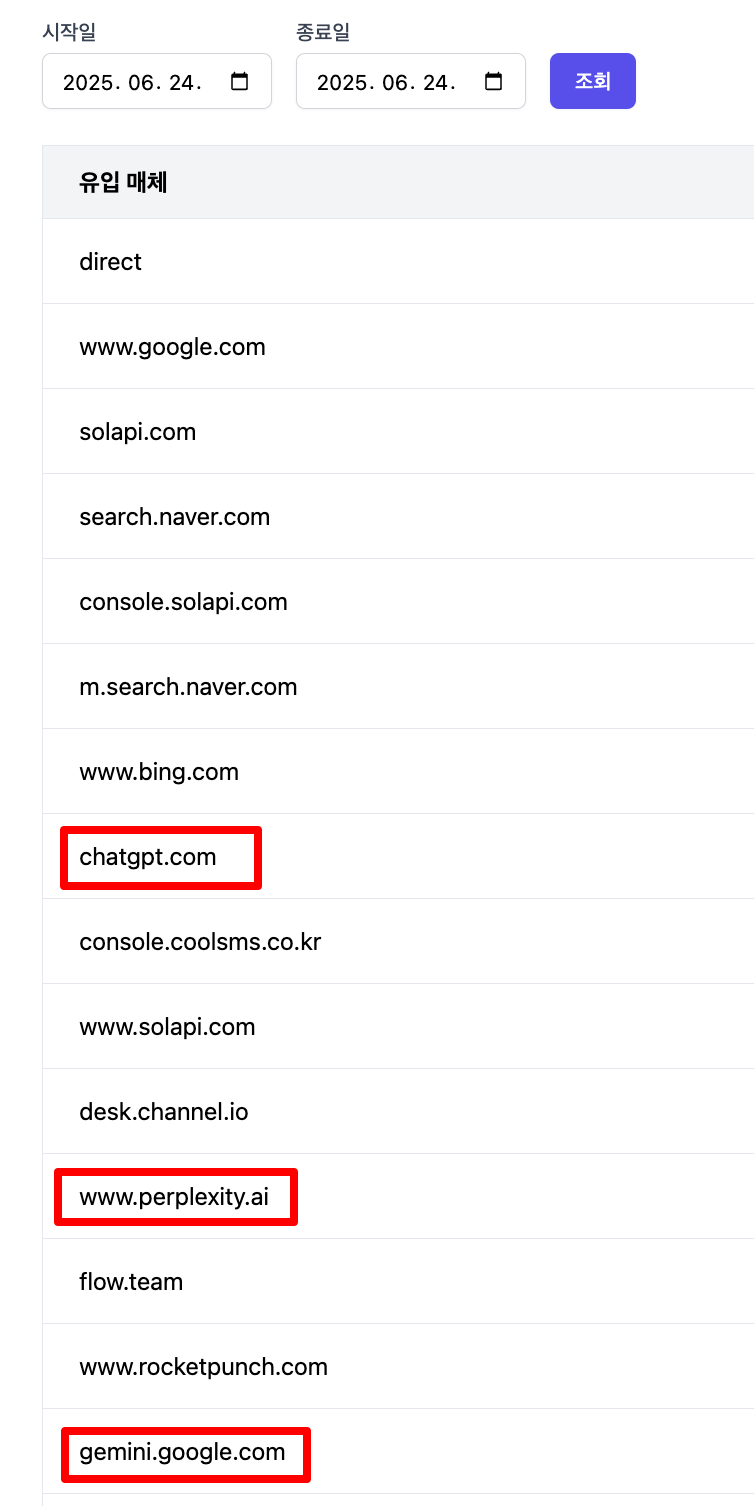
Task: Open the start date calendar picker icon
Action: click(239, 82)
